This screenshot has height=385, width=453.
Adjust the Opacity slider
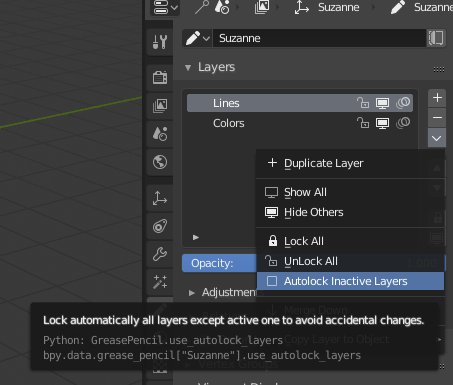(219, 263)
